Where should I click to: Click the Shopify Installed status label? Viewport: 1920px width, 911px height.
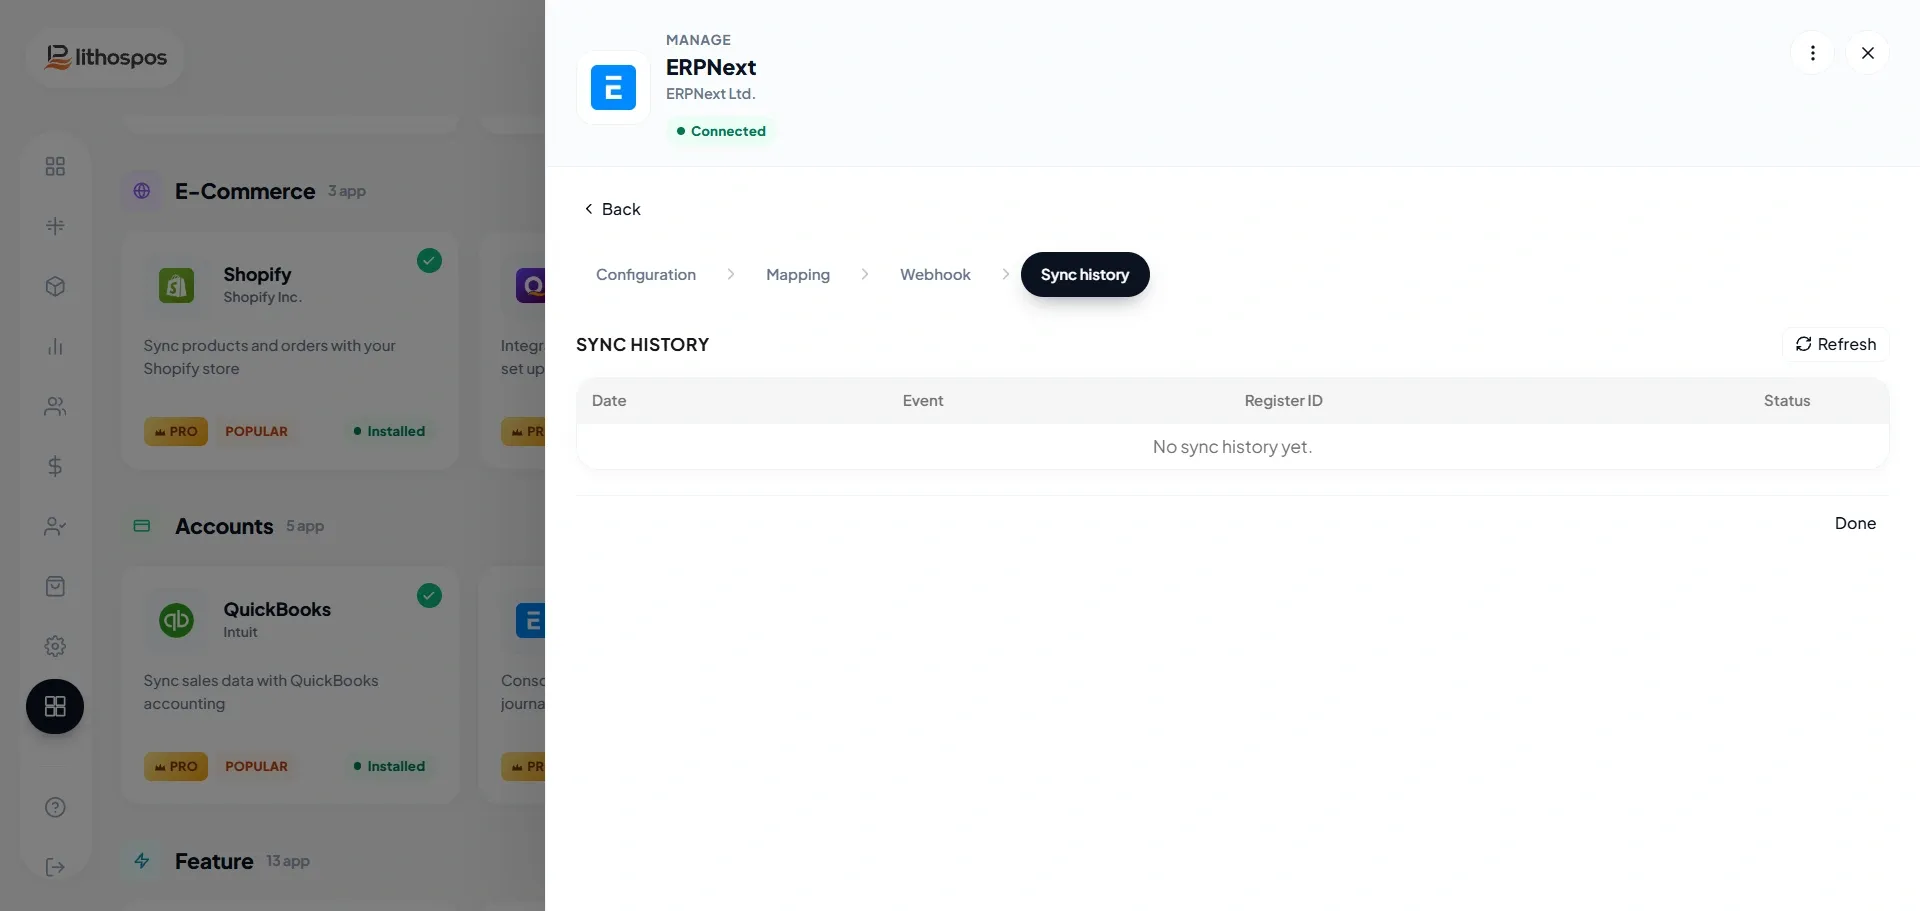pos(389,431)
